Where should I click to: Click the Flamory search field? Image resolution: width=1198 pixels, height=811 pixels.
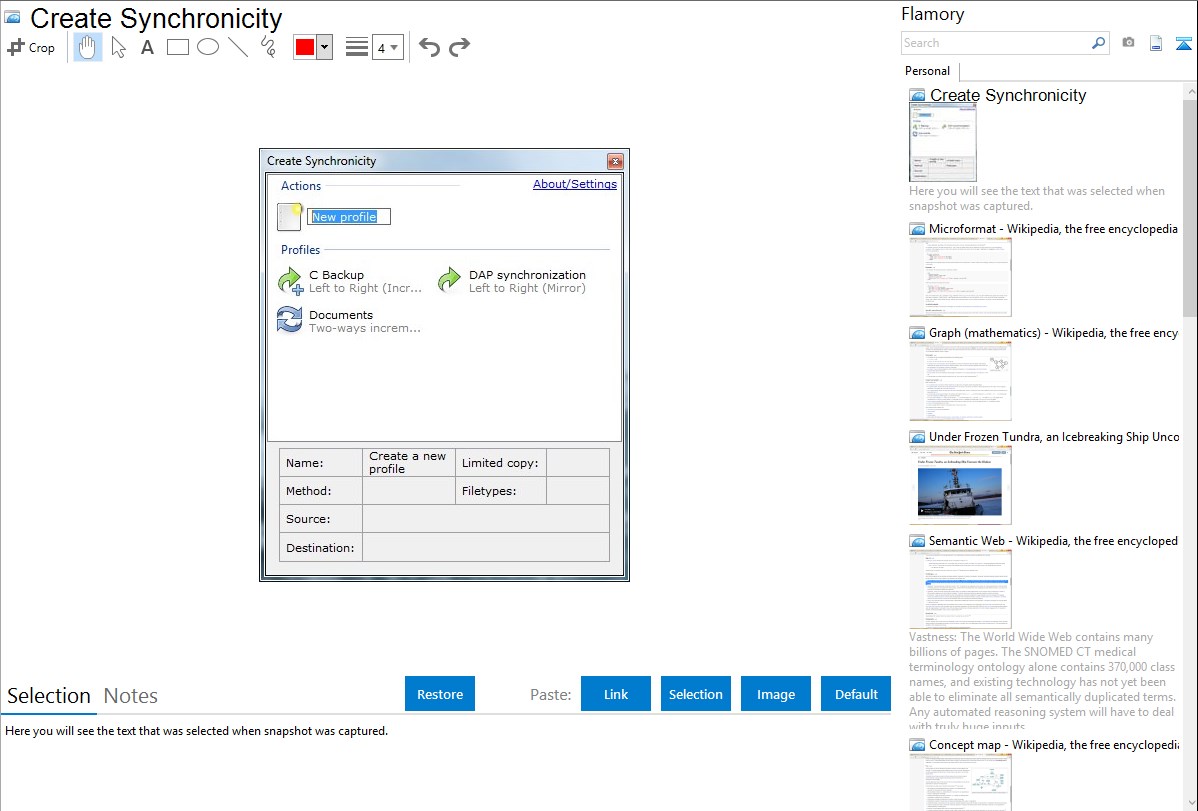coord(996,43)
